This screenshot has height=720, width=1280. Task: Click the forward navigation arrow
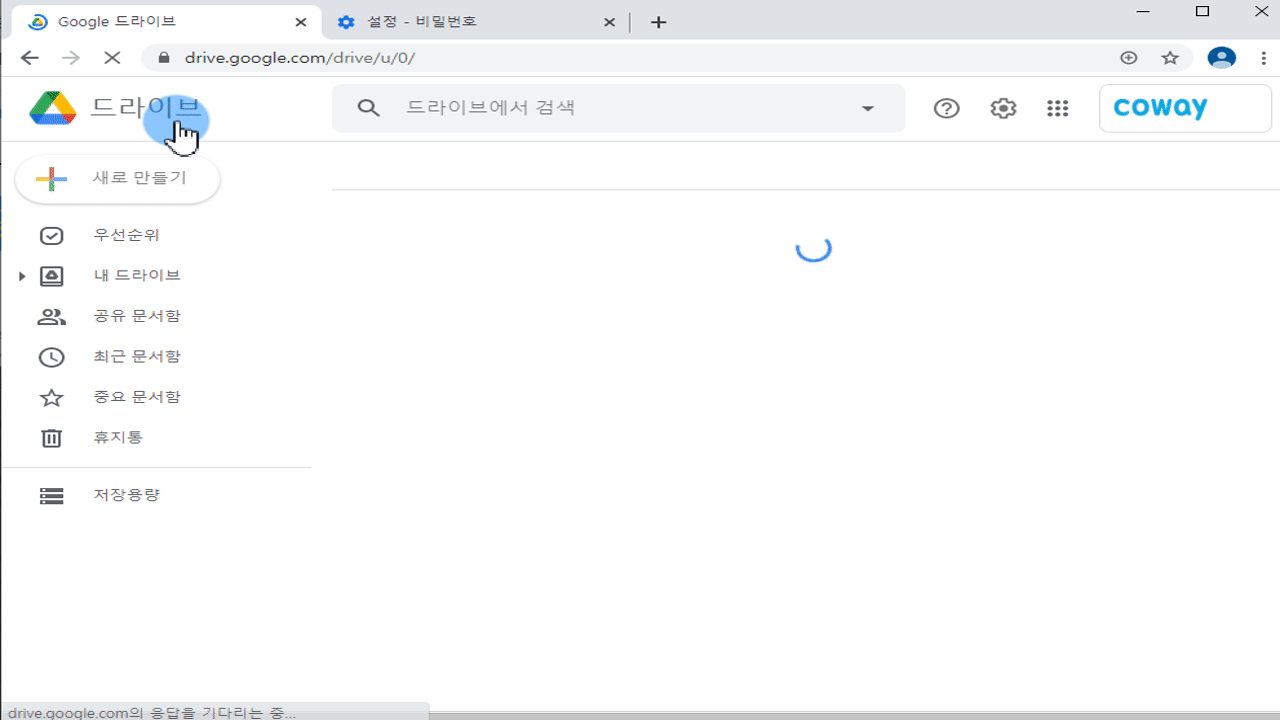click(x=71, y=58)
